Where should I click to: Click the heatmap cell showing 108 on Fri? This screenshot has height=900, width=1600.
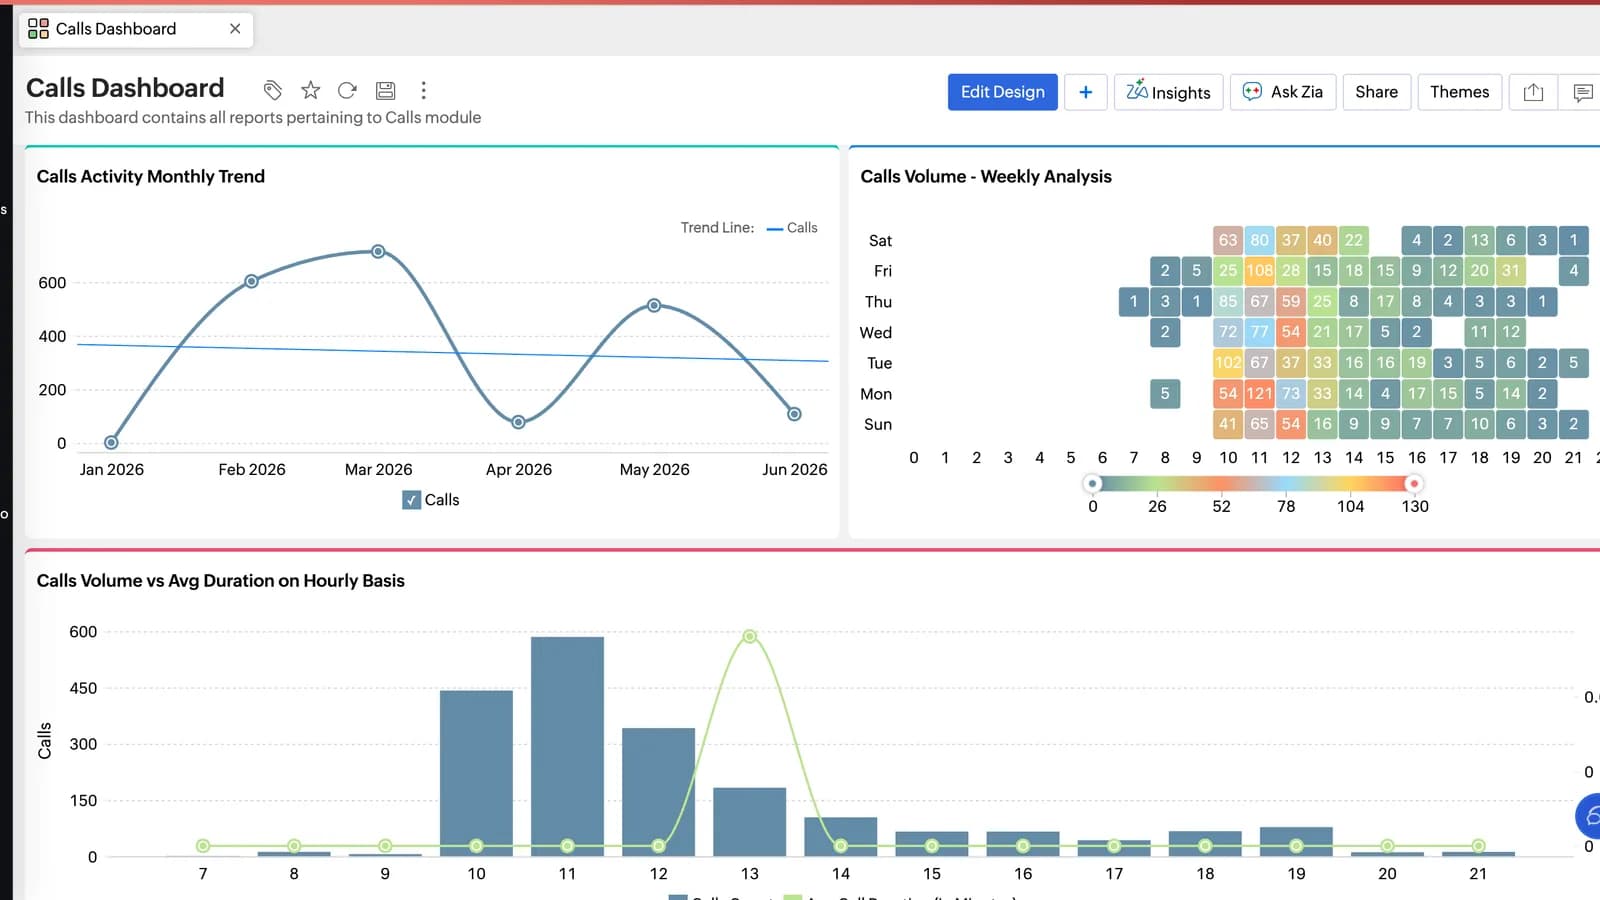pyautogui.click(x=1259, y=270)
